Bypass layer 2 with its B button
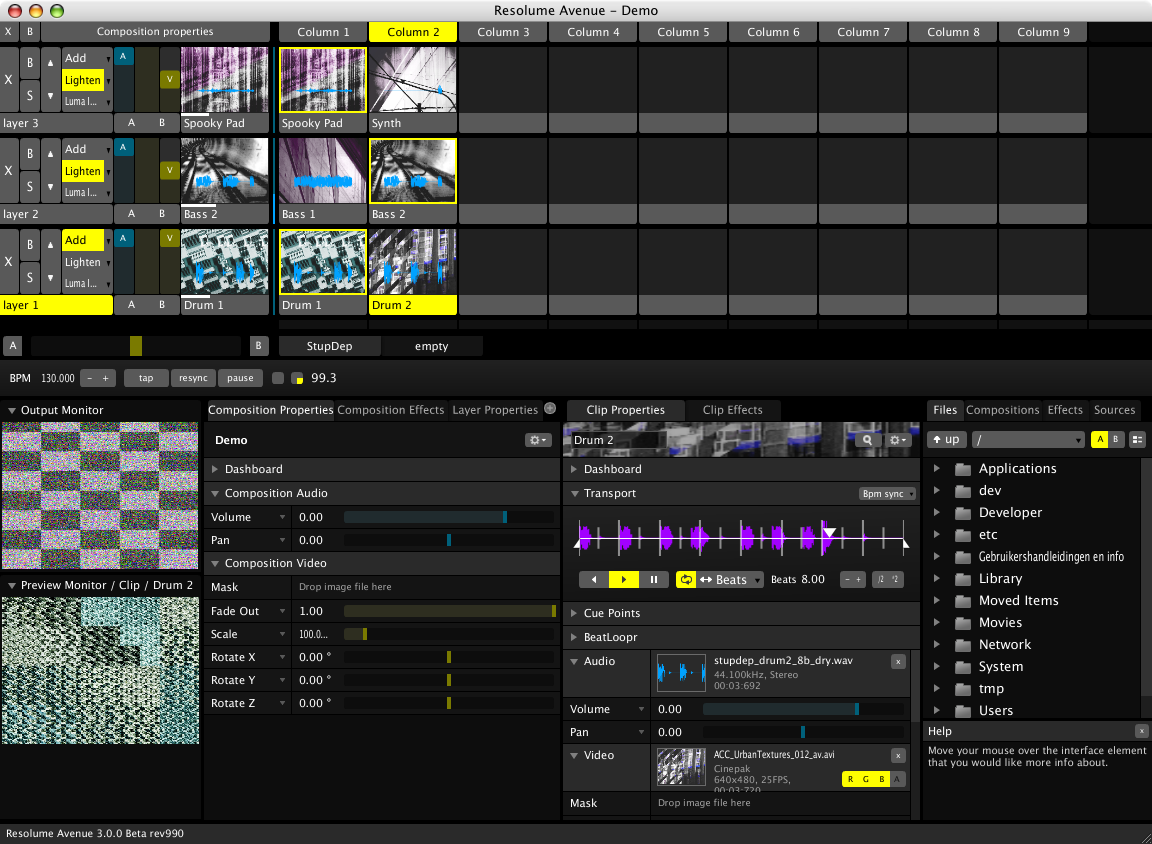The width and height of the screenshot is (1152, 844). point(30,154)
